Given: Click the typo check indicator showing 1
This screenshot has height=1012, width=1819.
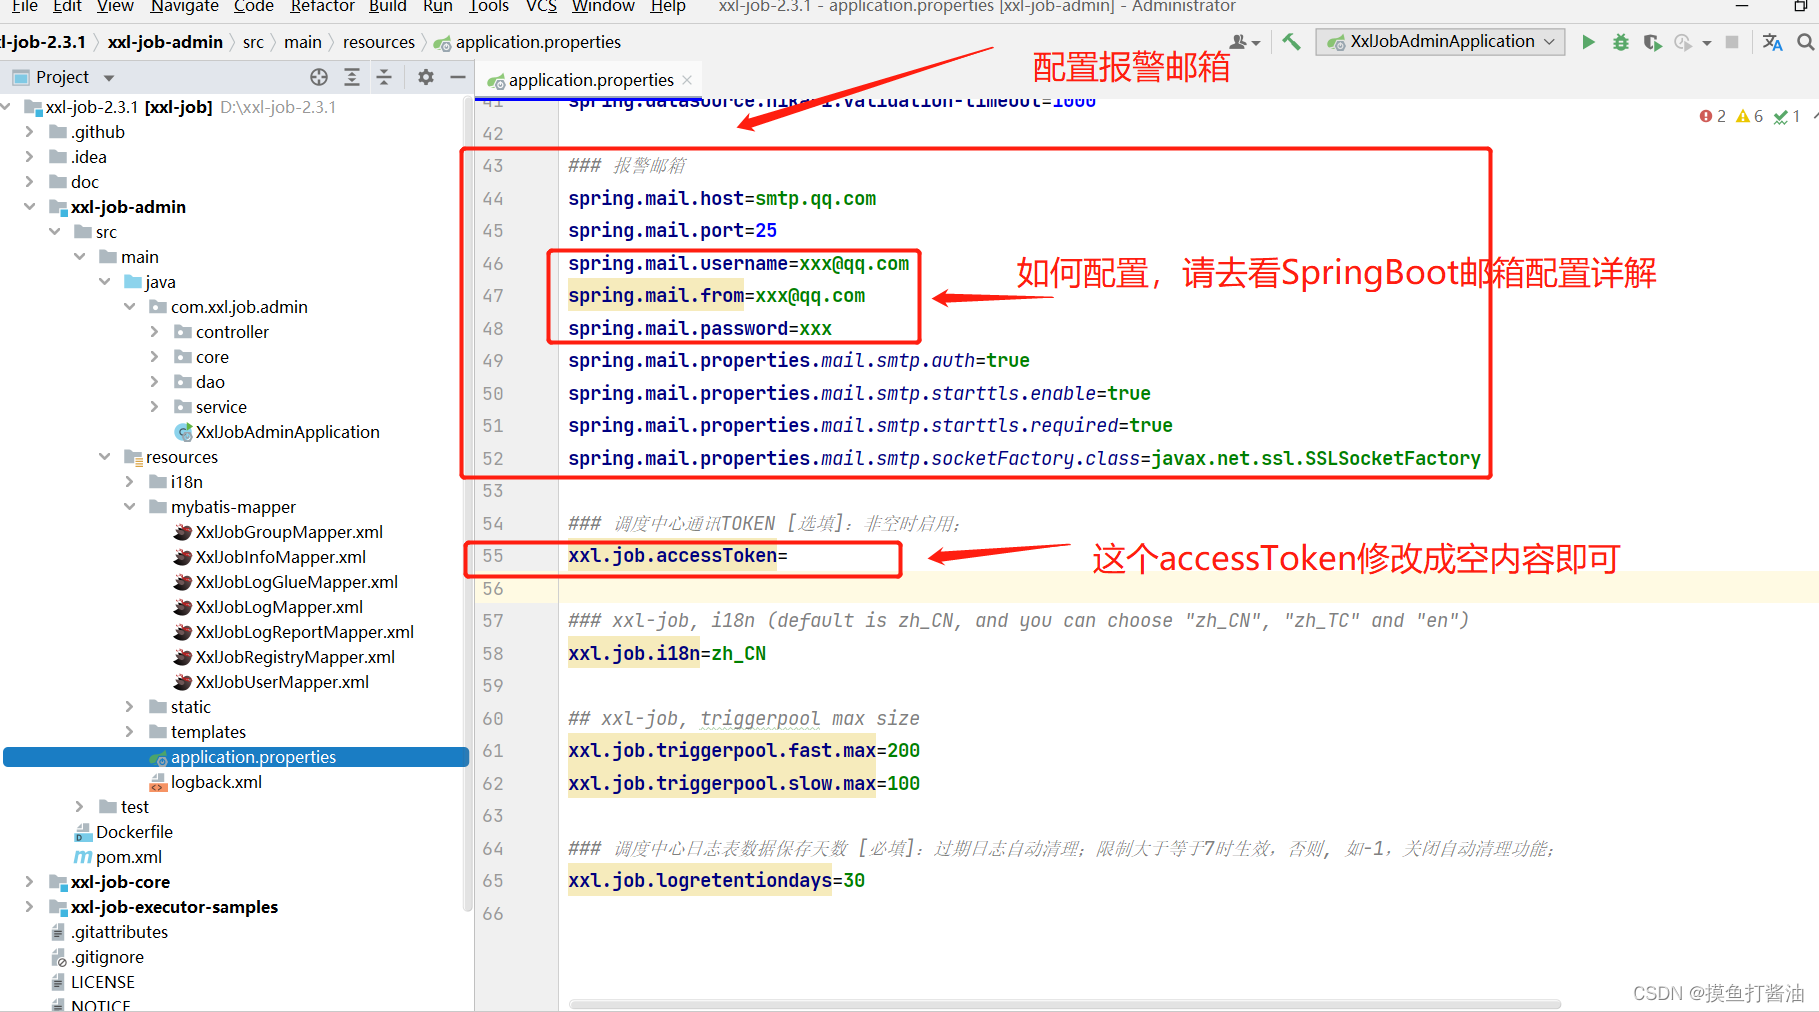Looking at the screenshot, I should point(1787,116).
